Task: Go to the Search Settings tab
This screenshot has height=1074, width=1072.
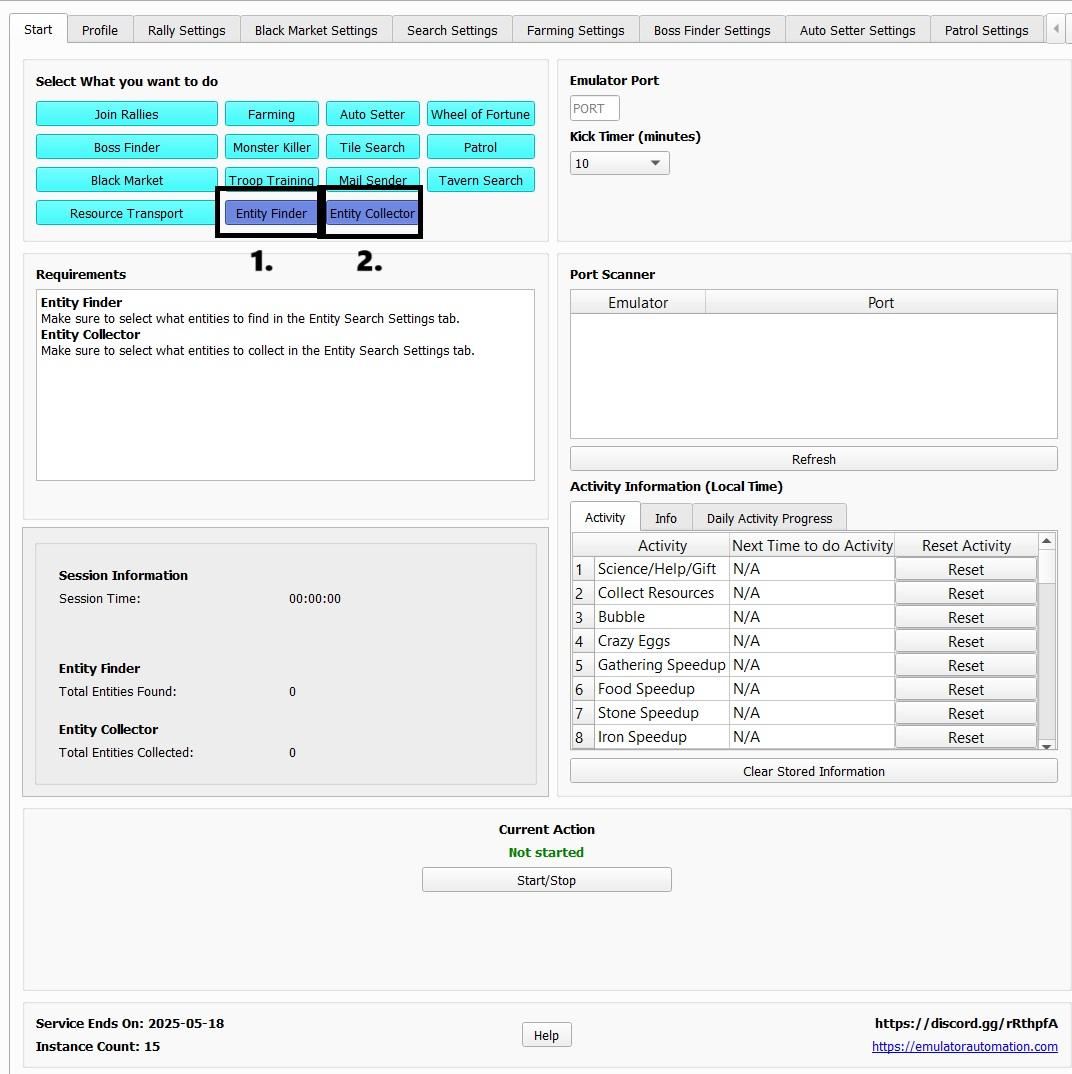Action: [x=452, y=30]
